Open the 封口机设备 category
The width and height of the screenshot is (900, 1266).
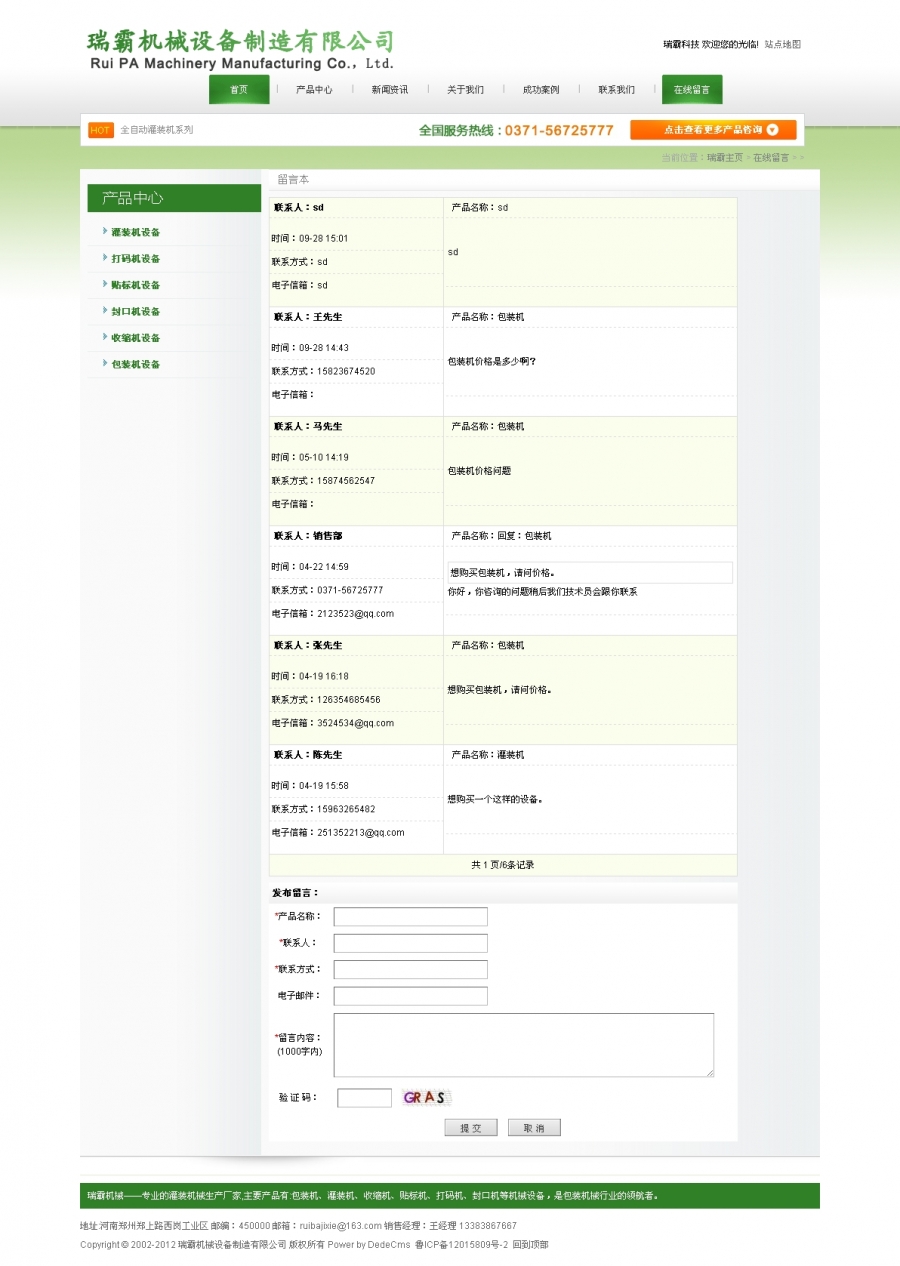[x=136, y=311]
